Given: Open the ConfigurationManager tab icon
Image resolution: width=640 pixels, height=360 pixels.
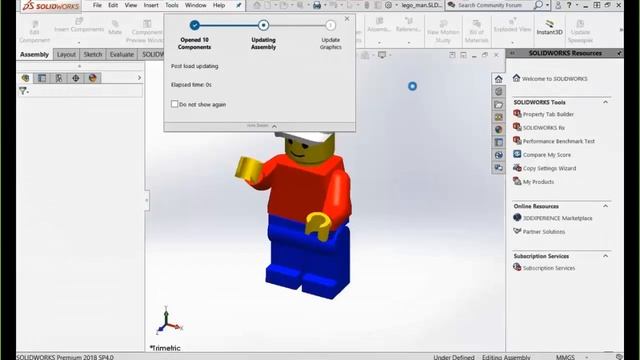Looking at the screenshot, I should click(x=59, y=78).
